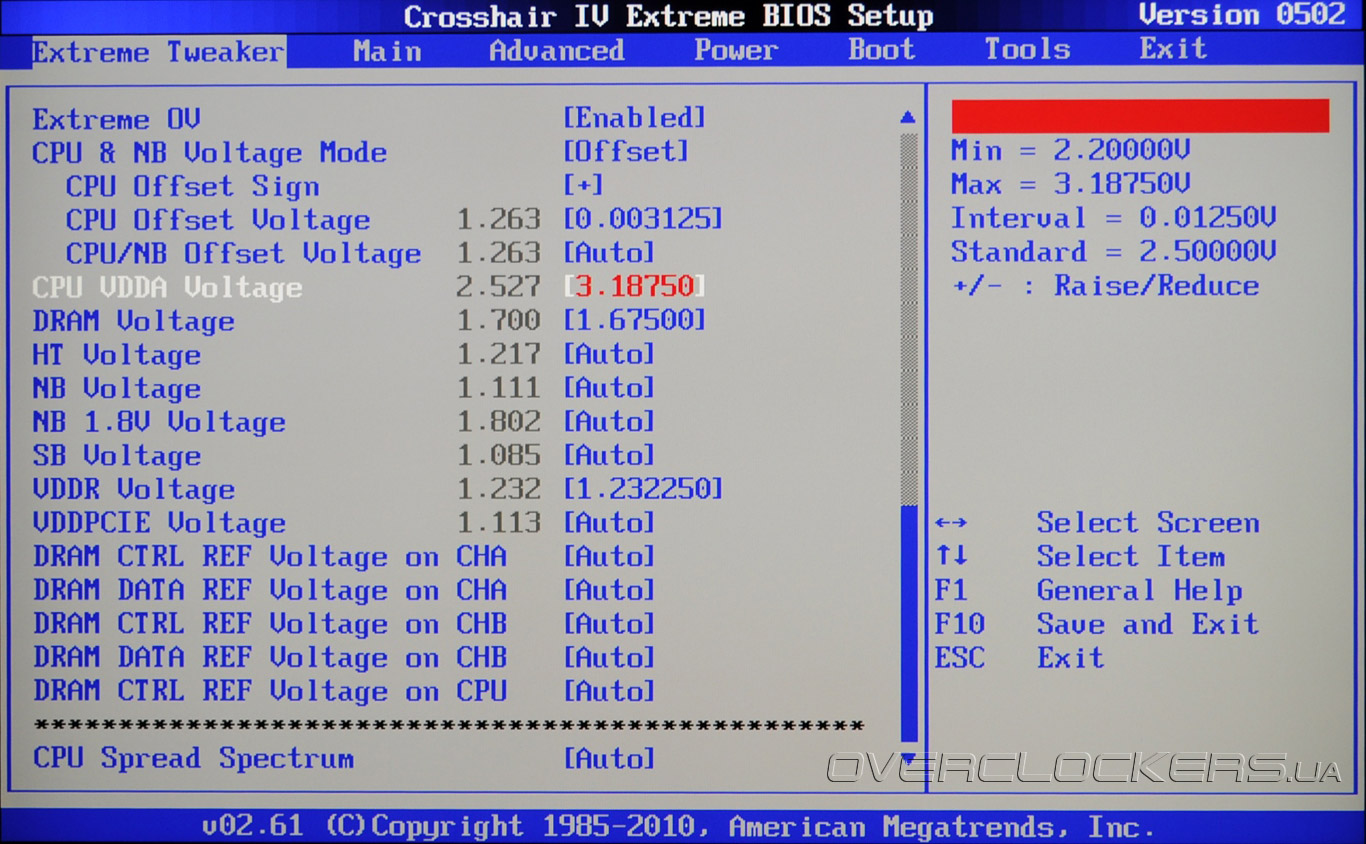Click the "ESC Exit" legend entry
Image resolution: width=1366 pixels, height=844 pixels.
(1020, 658)
